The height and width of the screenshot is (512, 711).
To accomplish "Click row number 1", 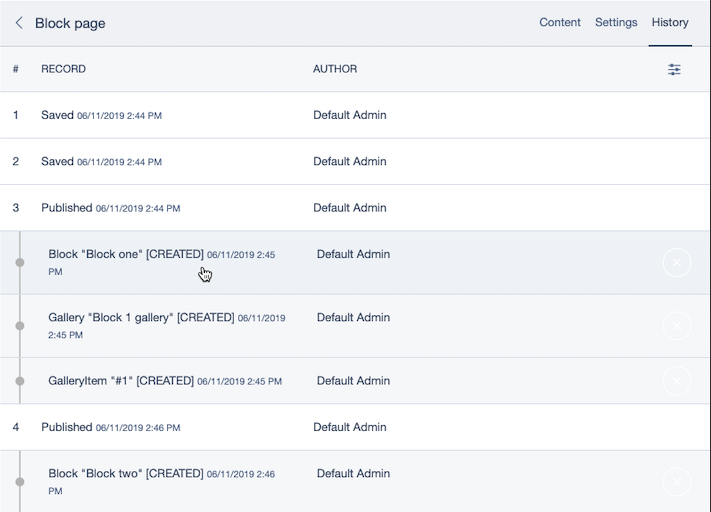I will pos(16,115).
